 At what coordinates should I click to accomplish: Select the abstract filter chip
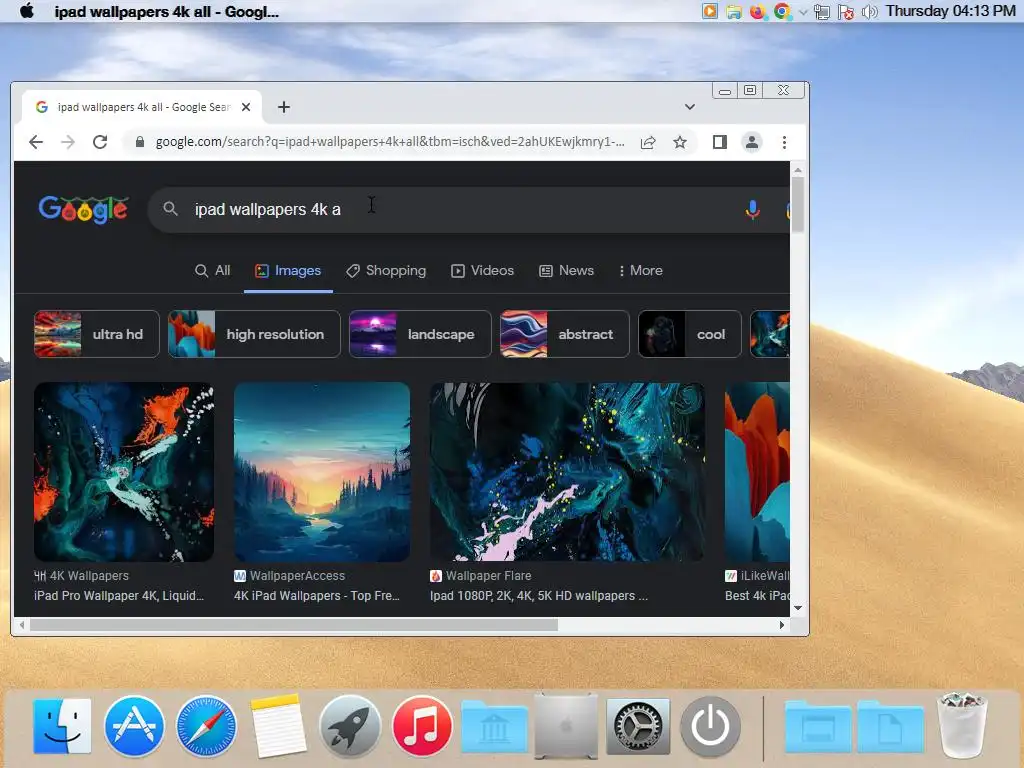click(x=564, y=334)
